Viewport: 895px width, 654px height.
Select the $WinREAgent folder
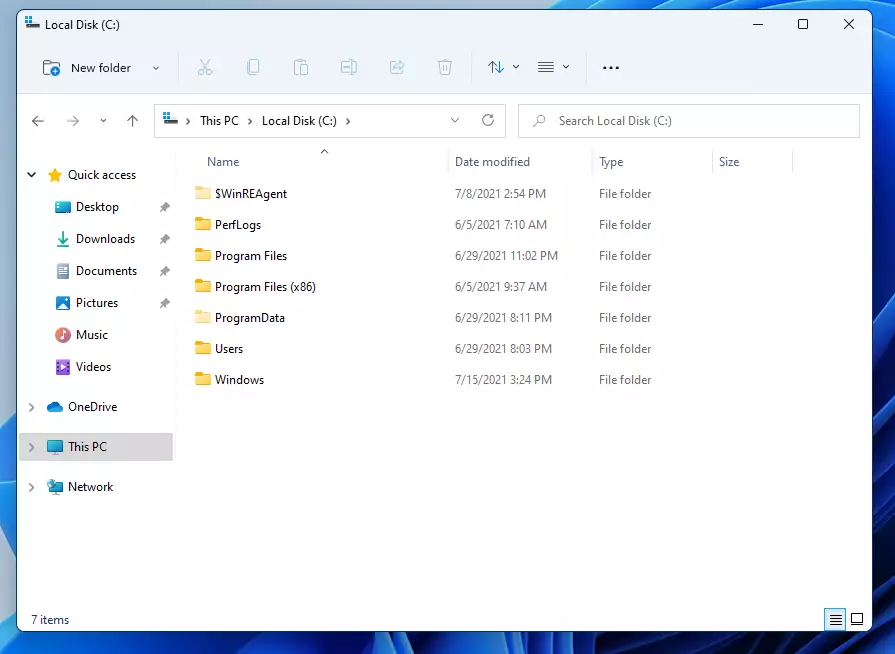pos(251,193)
